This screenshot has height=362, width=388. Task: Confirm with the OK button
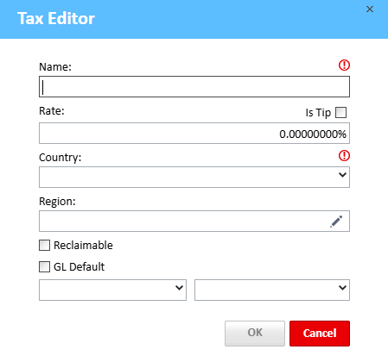[x=255, y=333]
